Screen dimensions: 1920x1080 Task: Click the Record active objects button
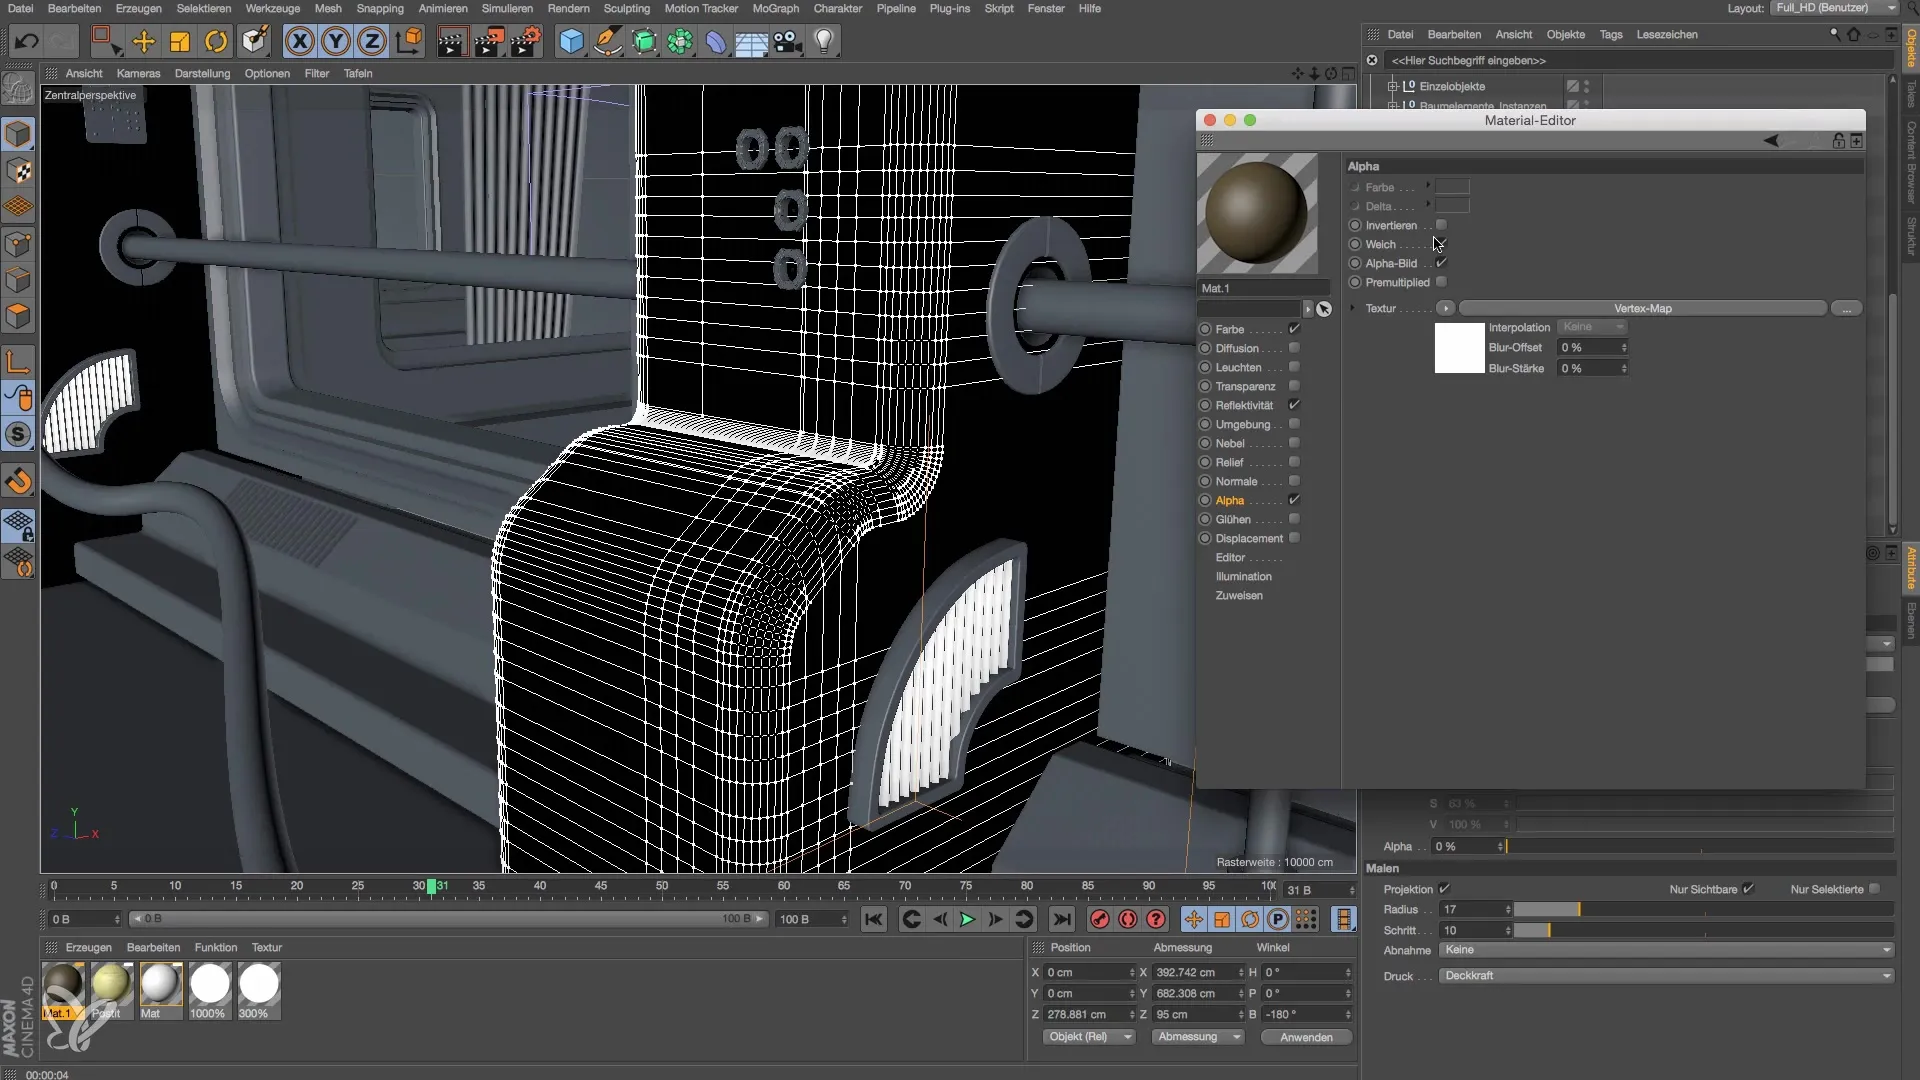coord(1099,919)
